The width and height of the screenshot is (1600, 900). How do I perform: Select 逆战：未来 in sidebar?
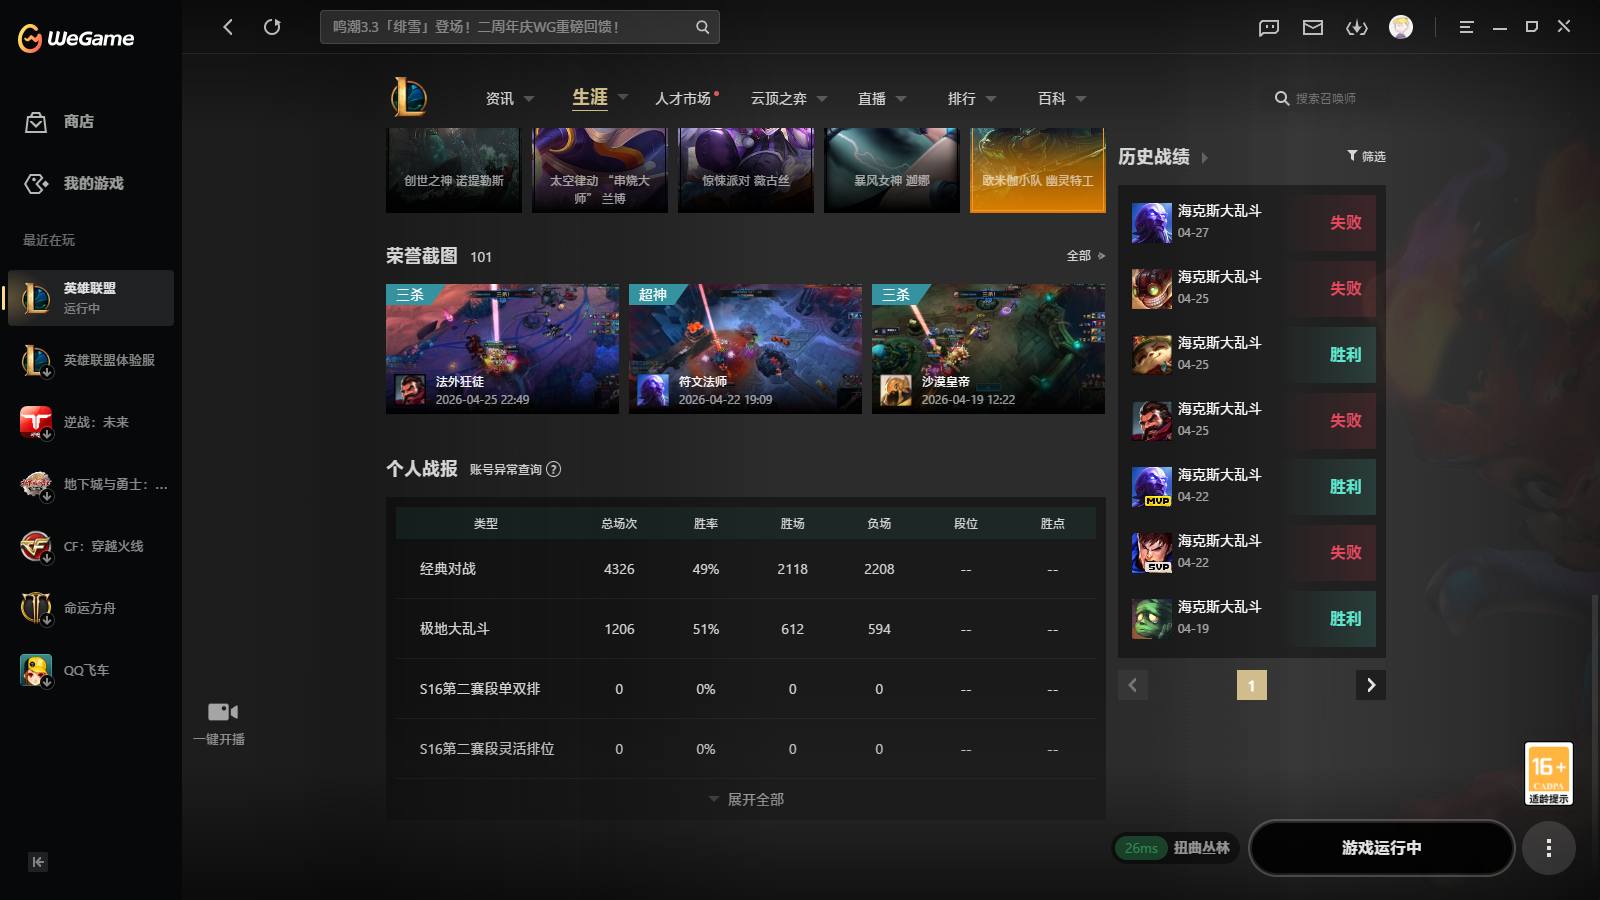tap(91, 422)
